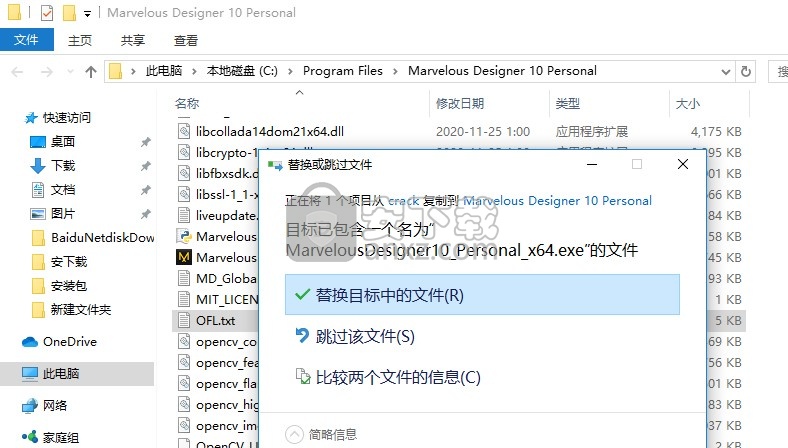Open 新建文件夹 in sidebar

click(80, 309)
